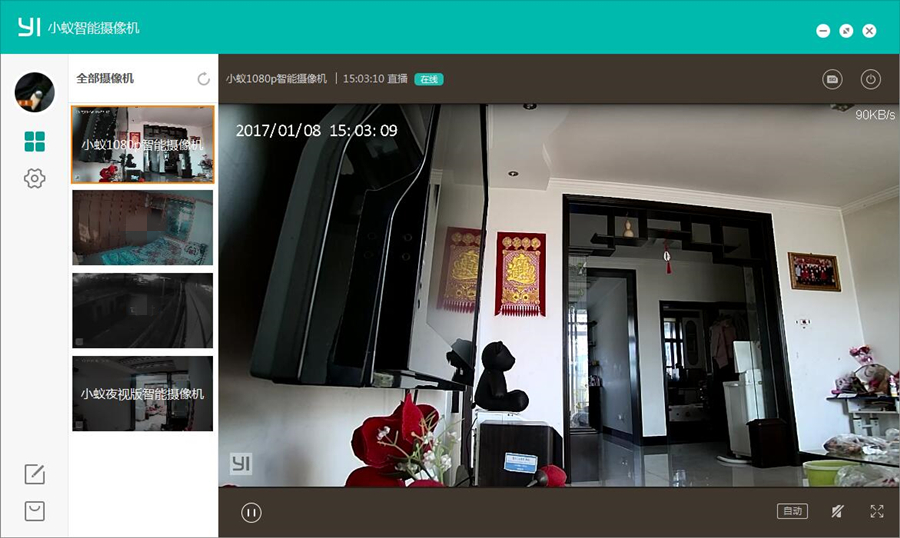The image size is (900, 538).
Task: Click the 全部摄像机 heading
Action: click(105, 78)
